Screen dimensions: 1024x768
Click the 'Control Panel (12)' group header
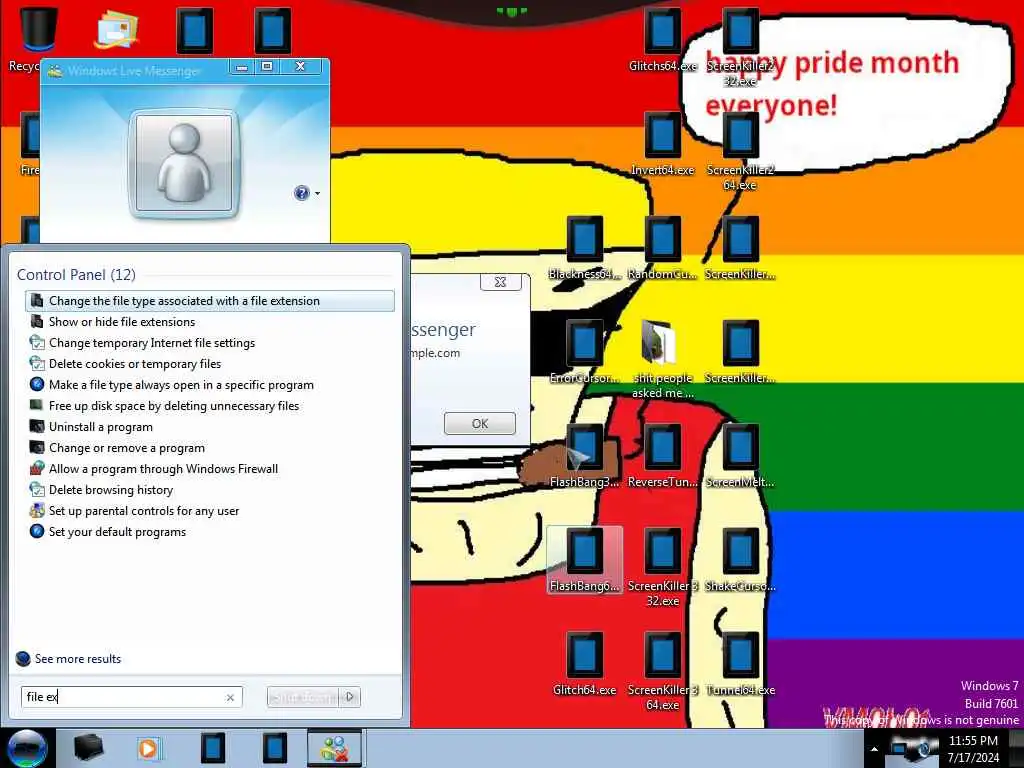[x=76, y=275]
